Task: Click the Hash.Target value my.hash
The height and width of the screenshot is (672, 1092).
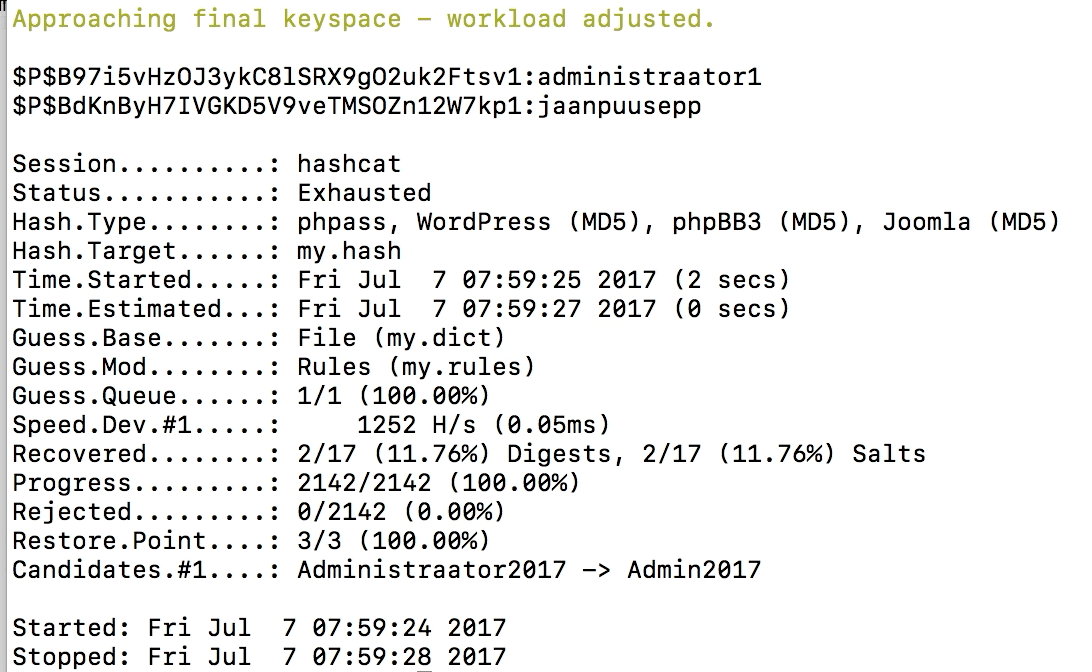Action: (x=349, y=251)
